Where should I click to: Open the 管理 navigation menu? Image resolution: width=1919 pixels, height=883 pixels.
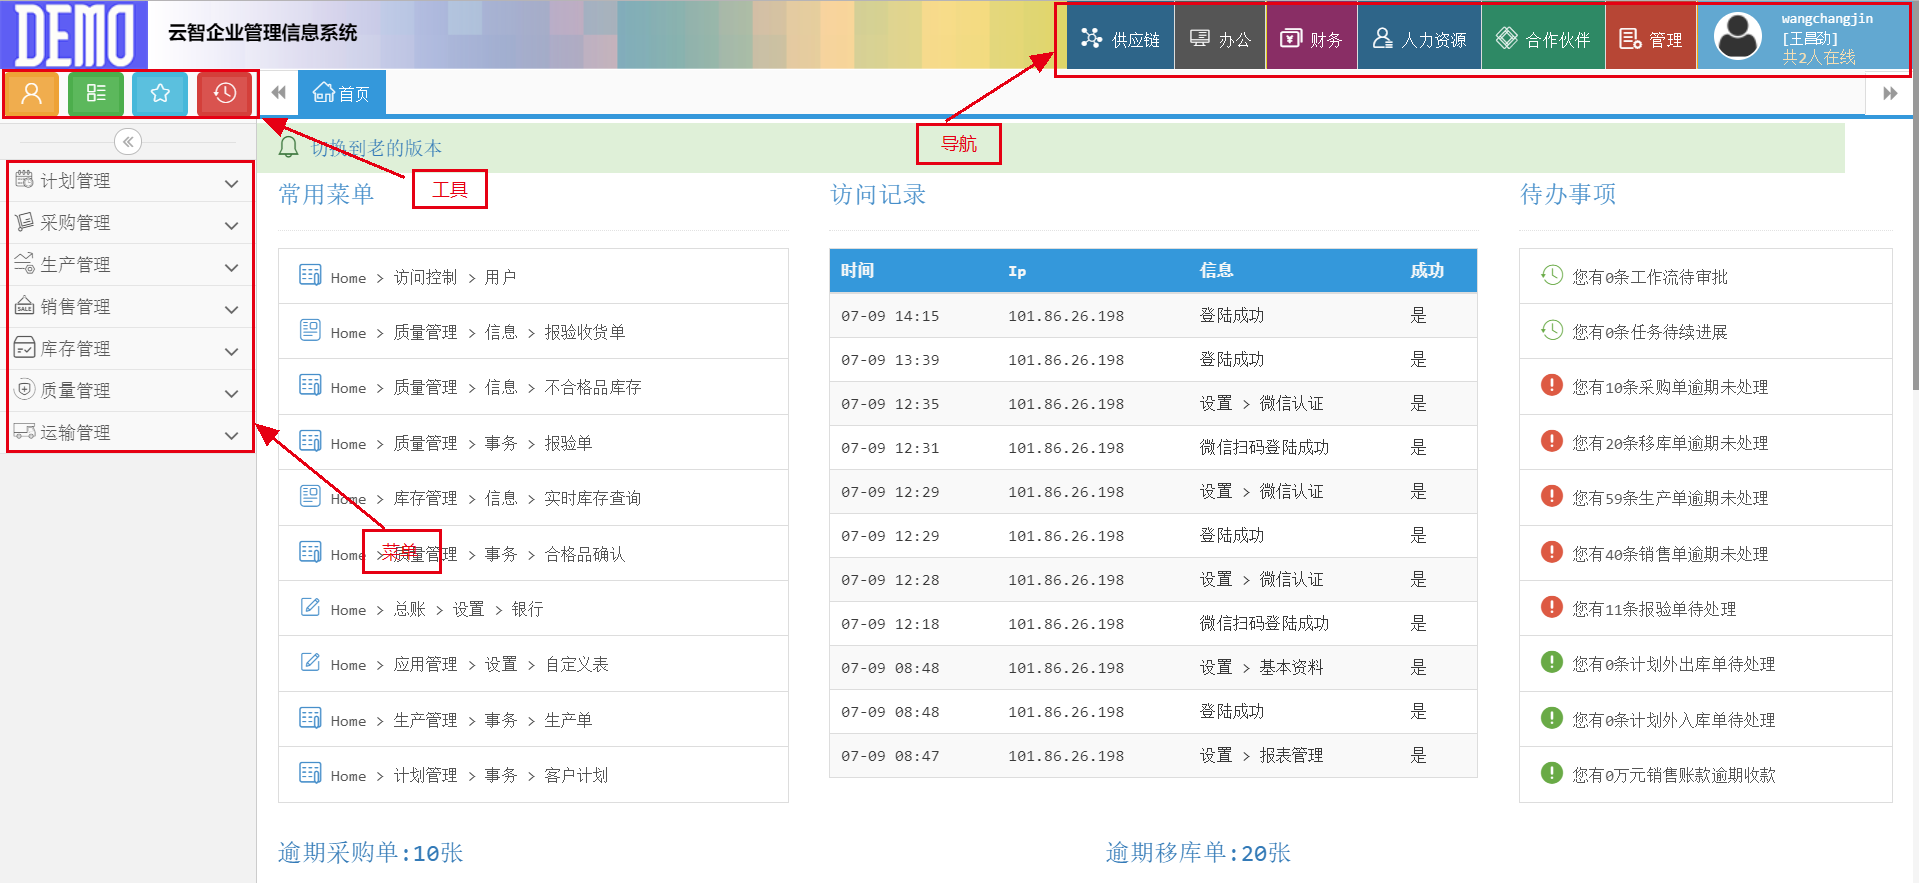point(1651,38)
